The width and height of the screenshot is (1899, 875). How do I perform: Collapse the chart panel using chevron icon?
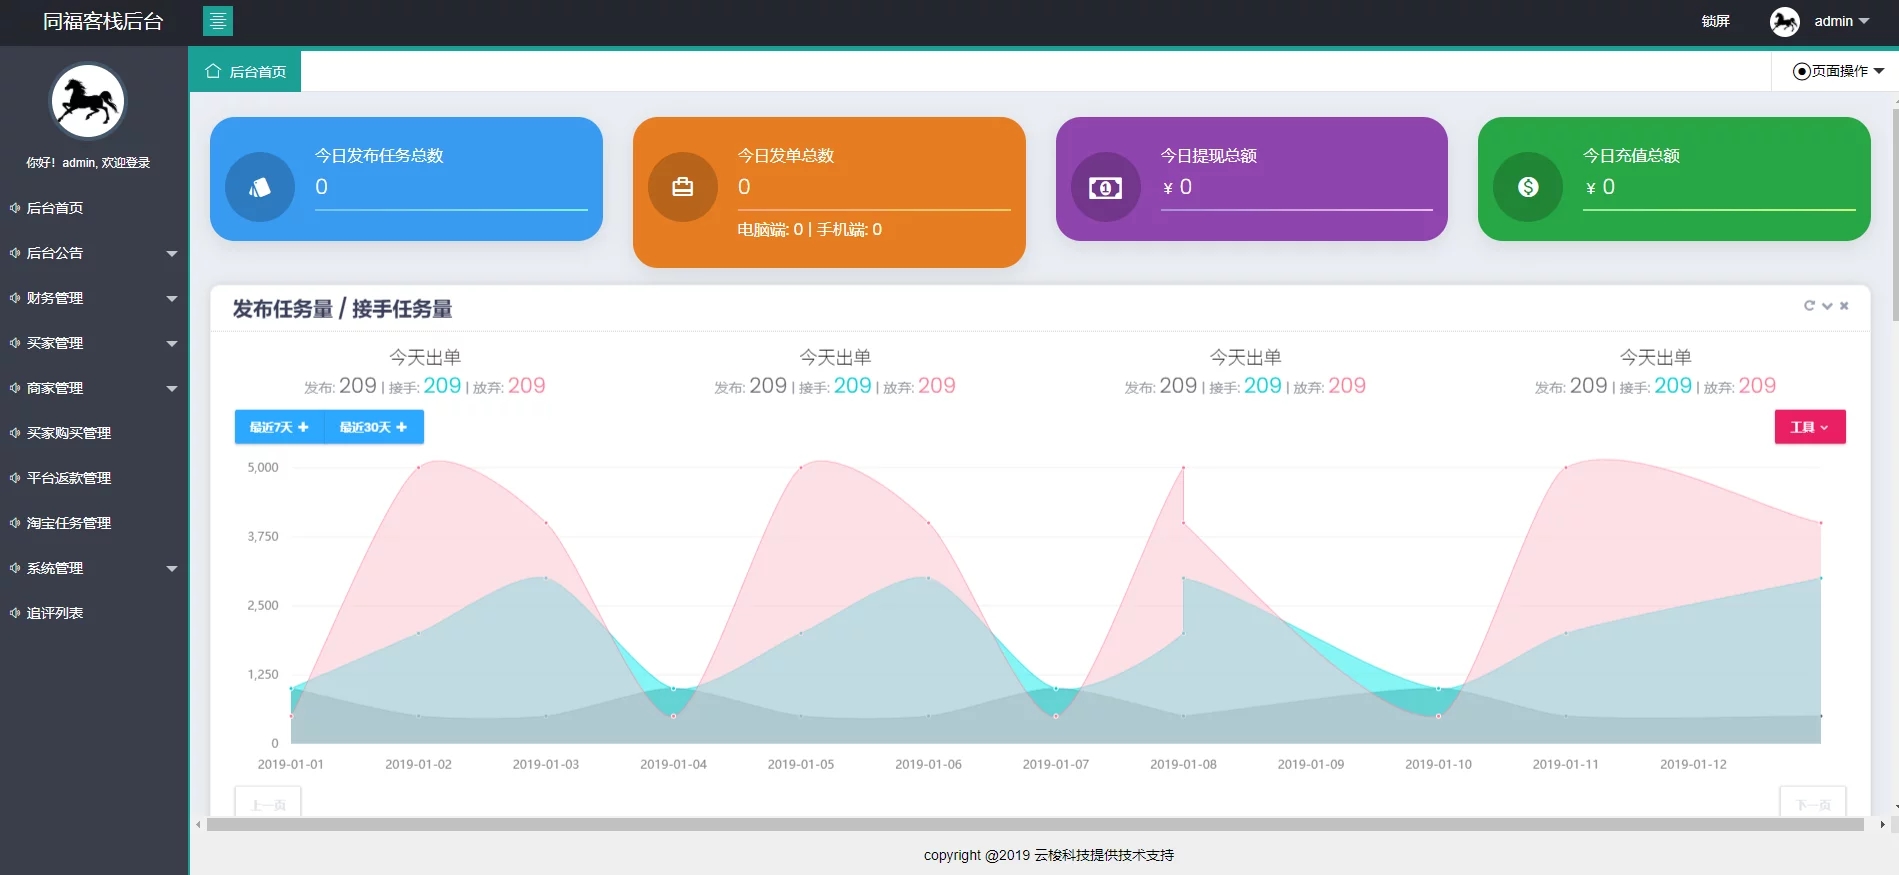click(x=1827, y=306)
